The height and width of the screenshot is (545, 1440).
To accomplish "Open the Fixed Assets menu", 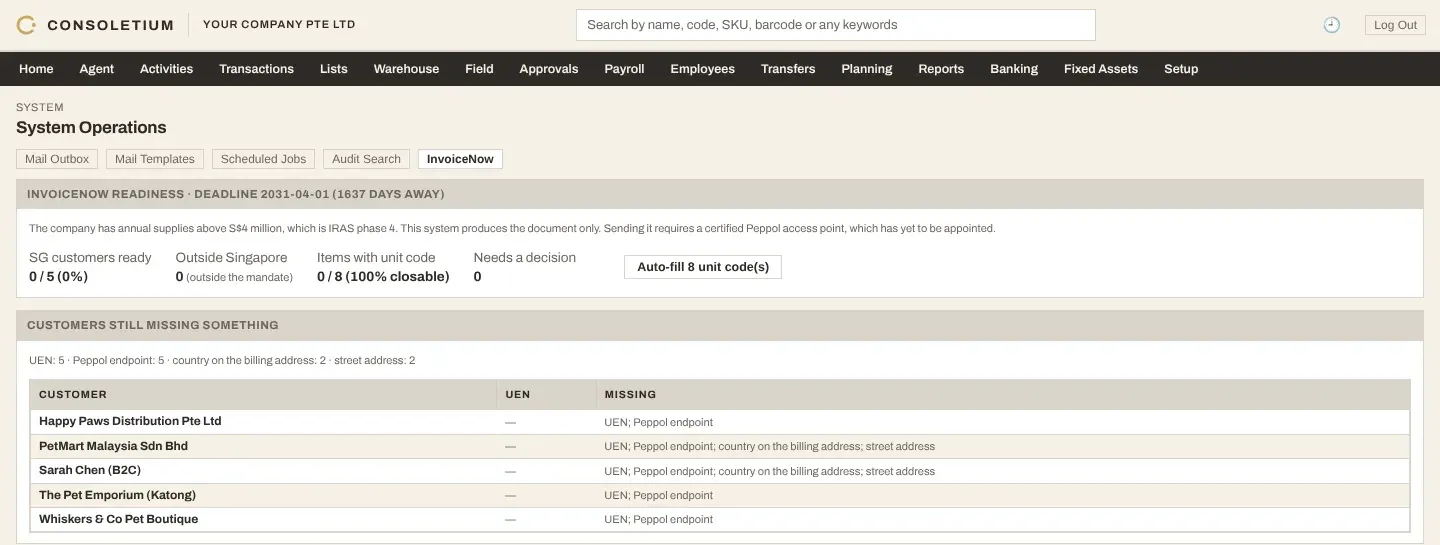I will click(1101, 69).
